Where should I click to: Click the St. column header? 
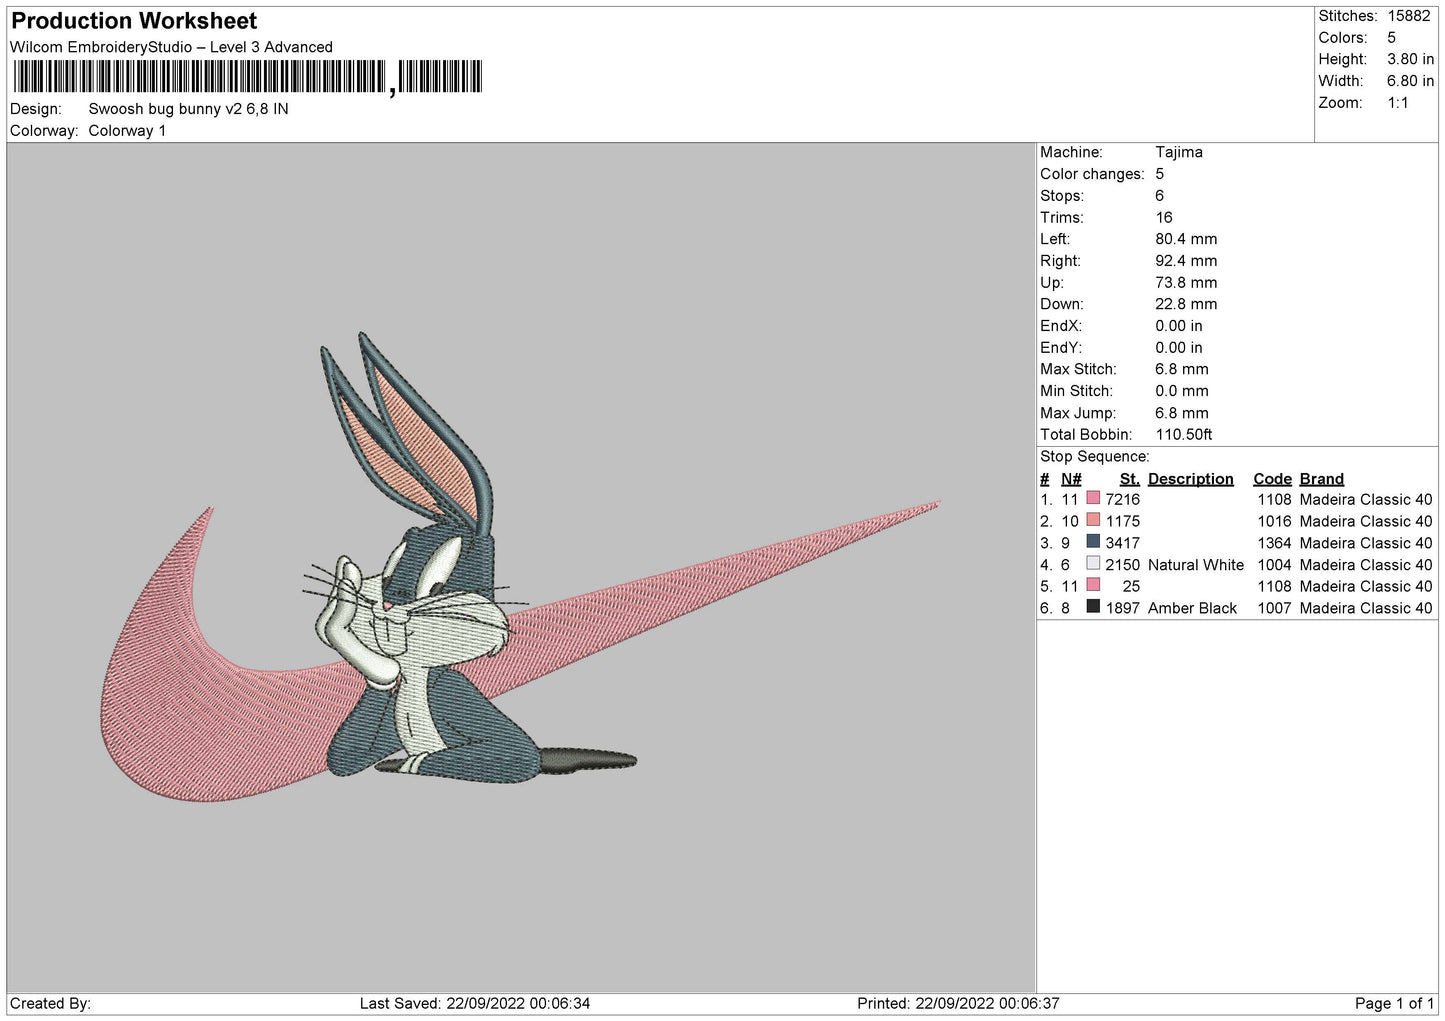point(1129,479)
